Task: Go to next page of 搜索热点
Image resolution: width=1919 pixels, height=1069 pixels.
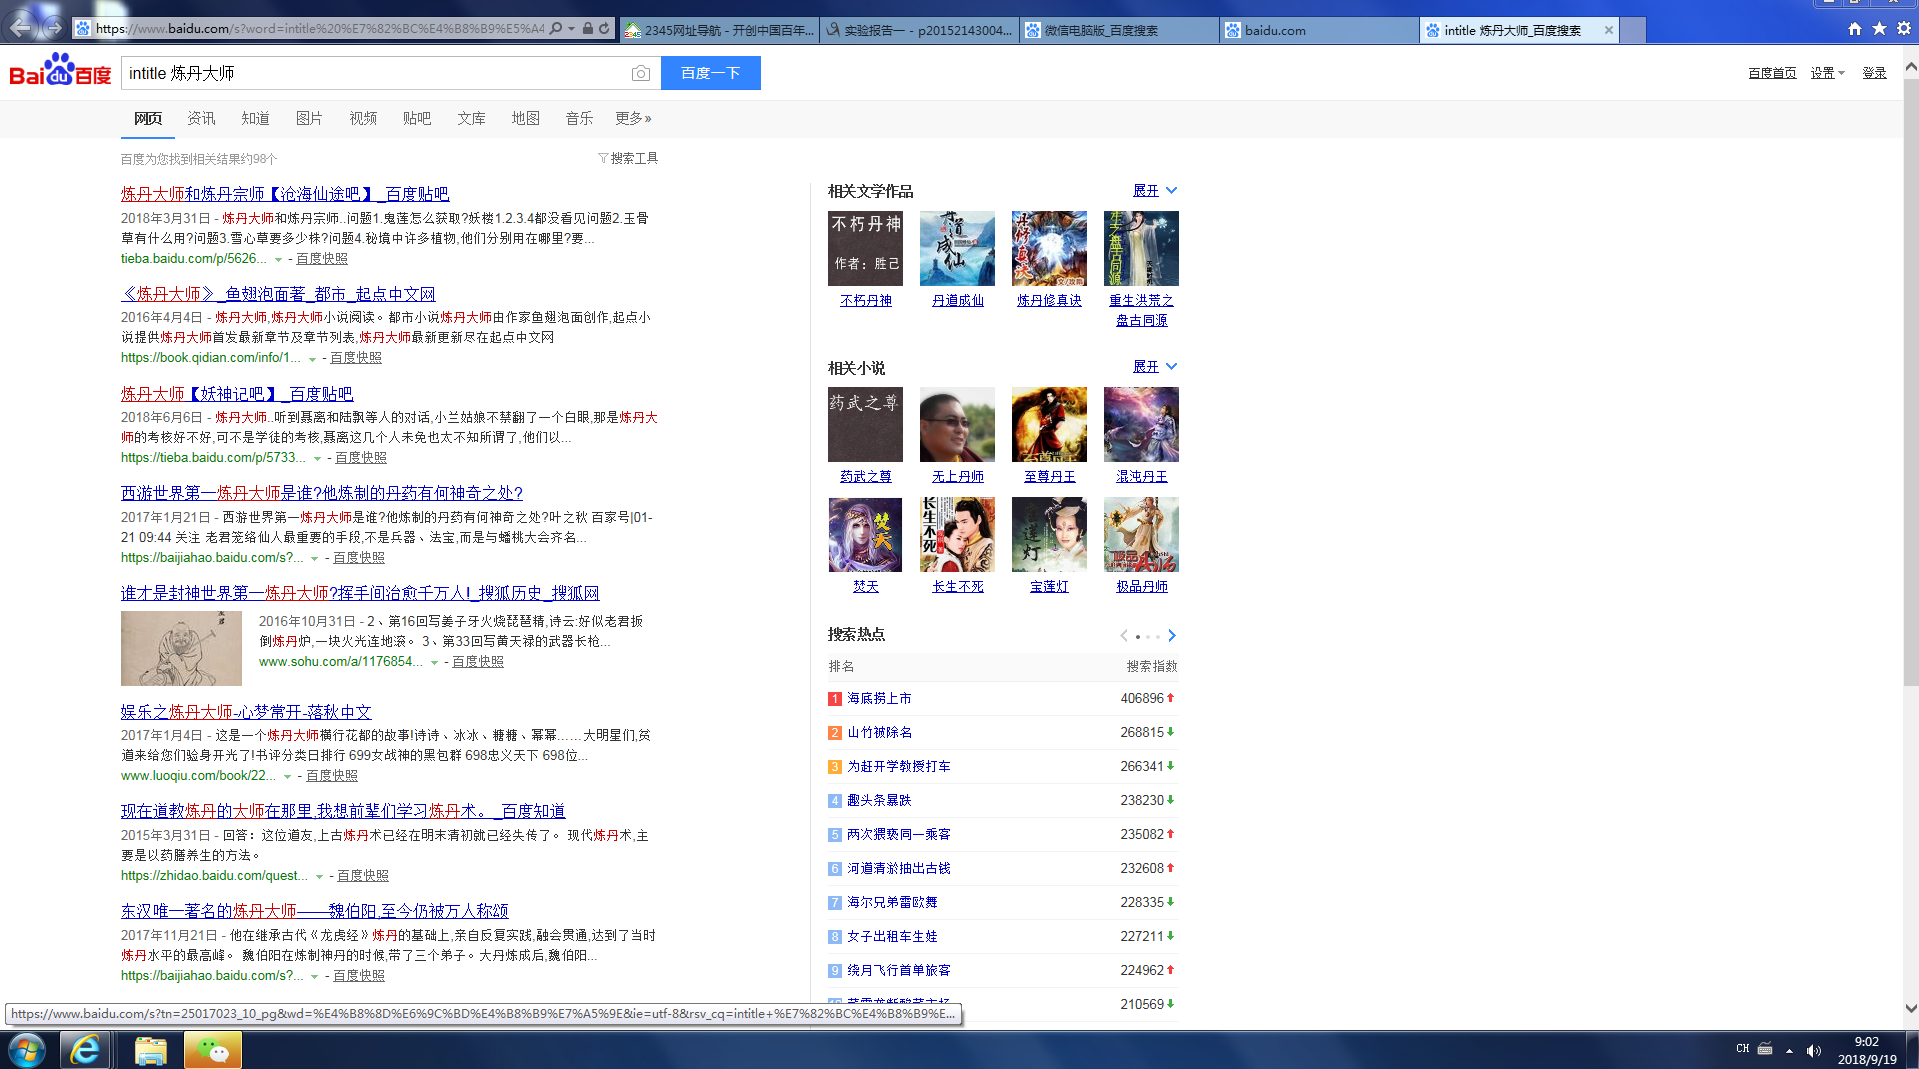Action: (1172, 636)
